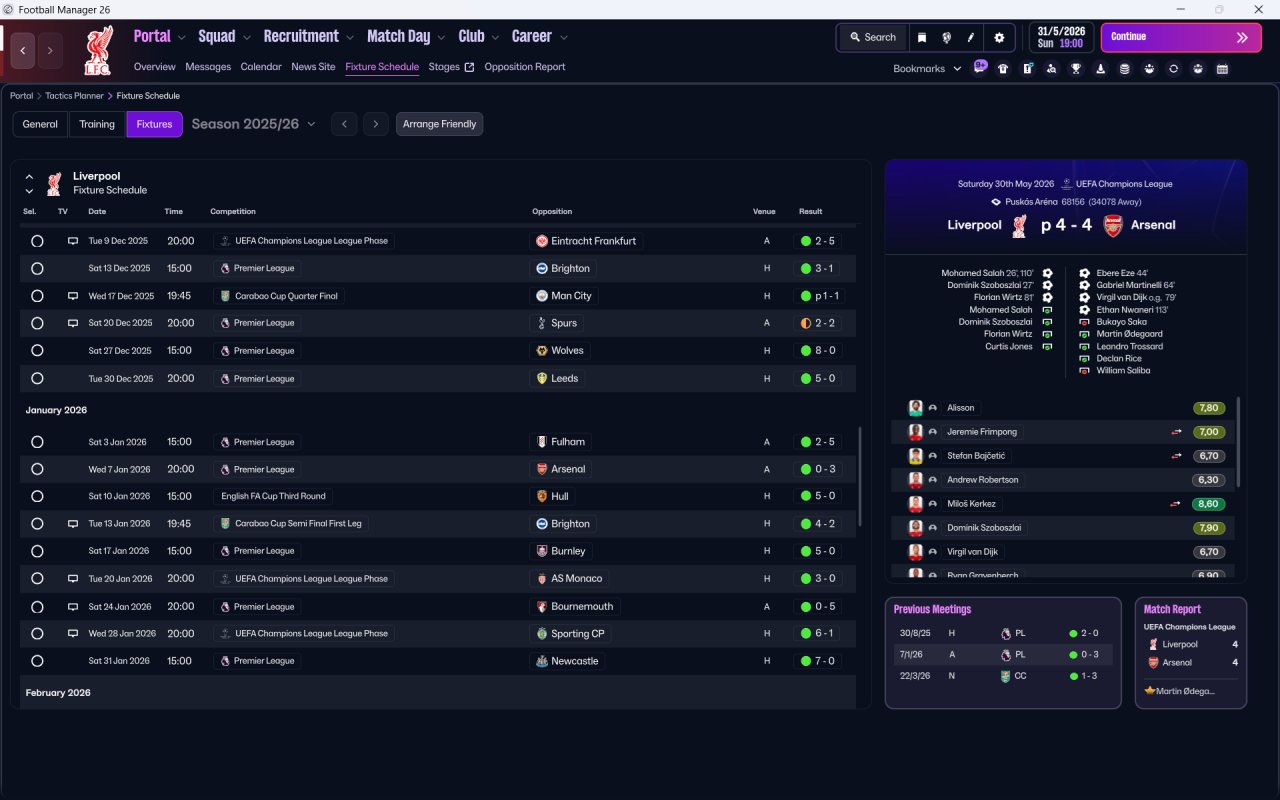The height and width of the screenshot is (800, 1280).
Task: Select the Eintracht Frankfurt fixture radio button
Action: [x=37, y=241]
